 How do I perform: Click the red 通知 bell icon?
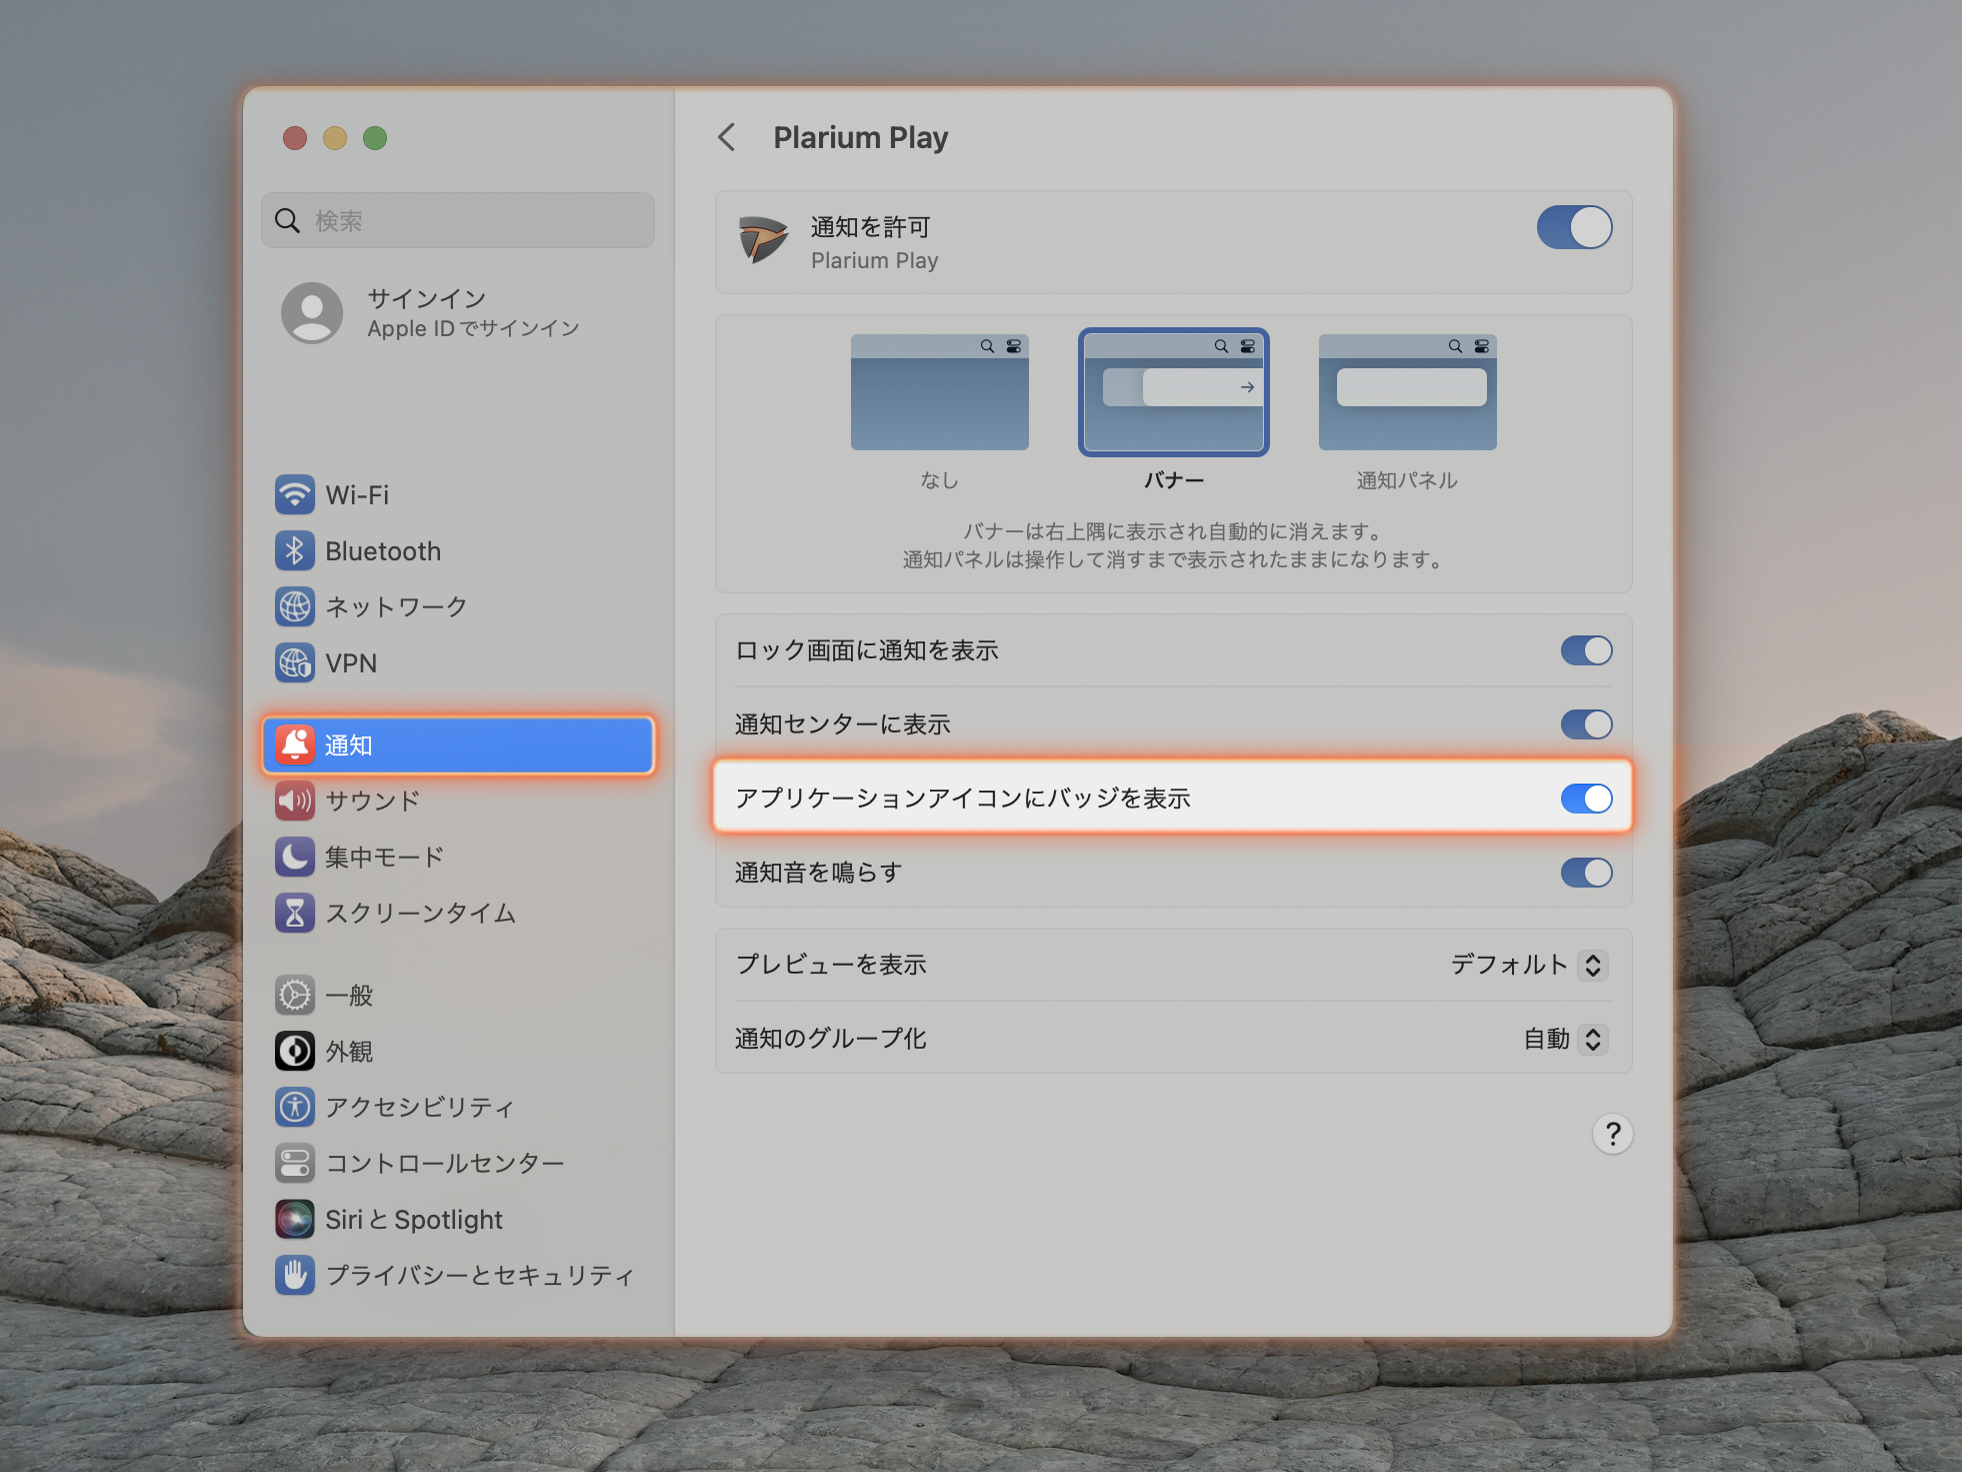(295, 745)
